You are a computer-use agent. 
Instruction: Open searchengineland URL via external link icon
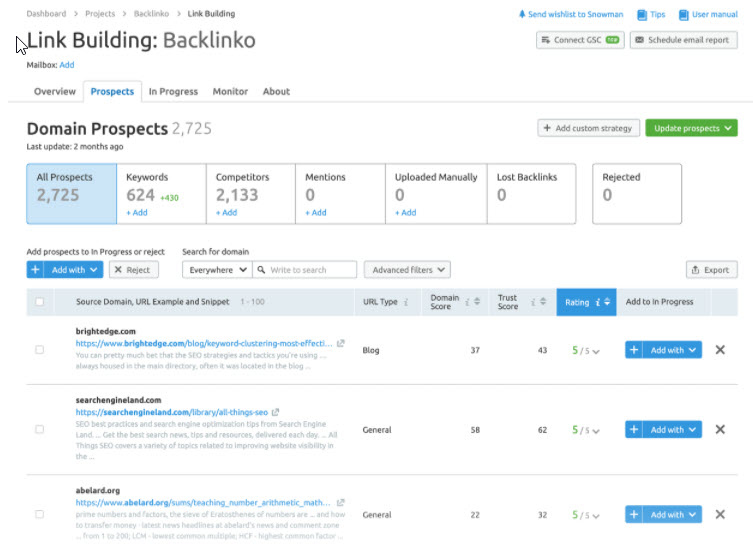275,412
